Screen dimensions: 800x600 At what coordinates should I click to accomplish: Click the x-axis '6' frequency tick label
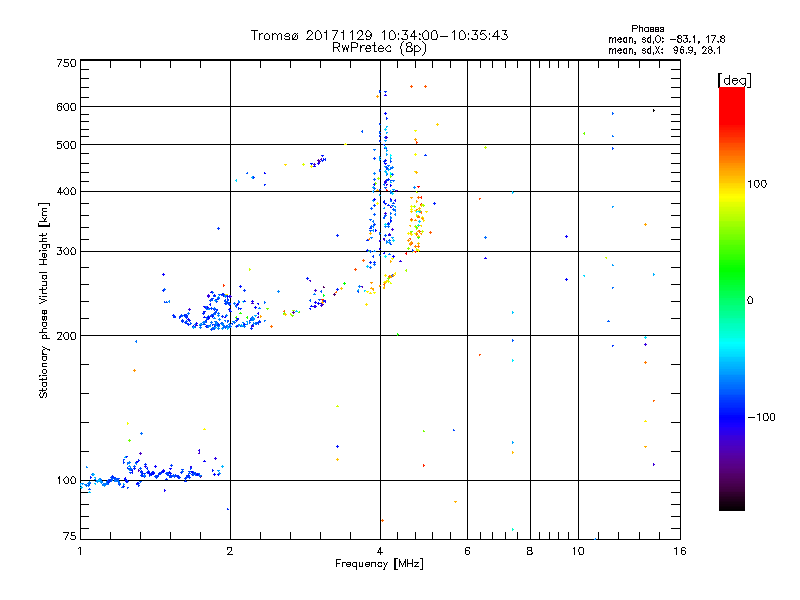[x=467, y=551]
